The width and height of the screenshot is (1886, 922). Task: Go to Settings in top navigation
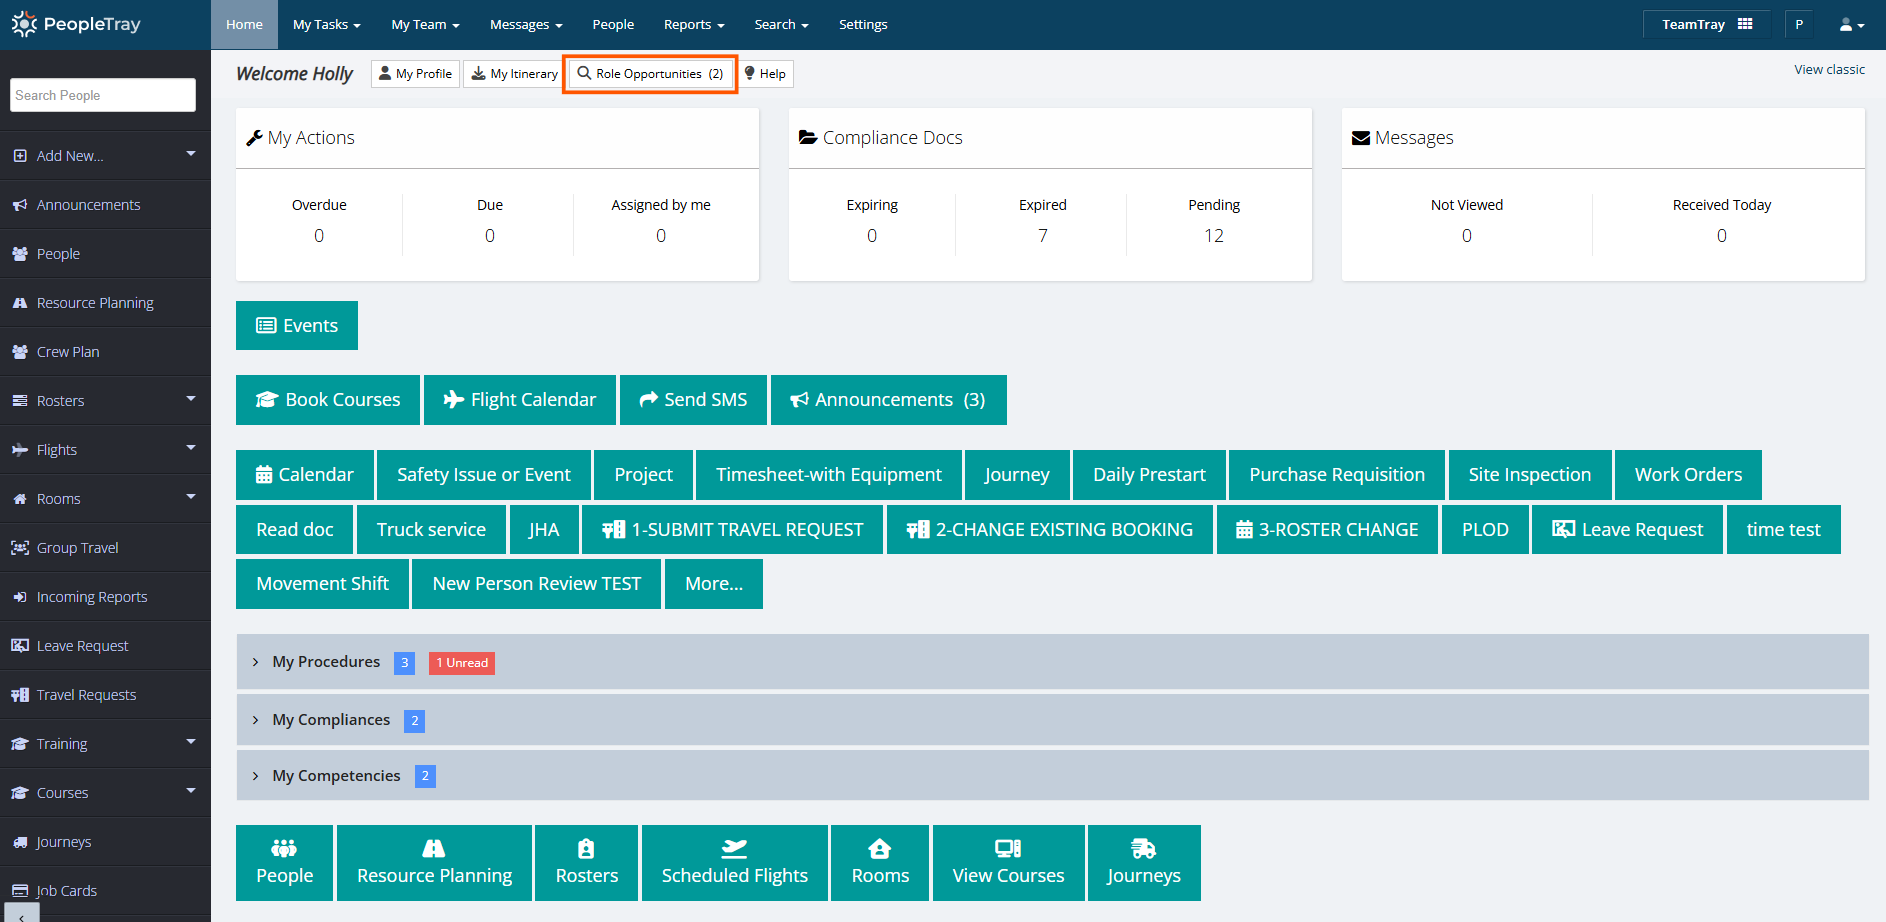pos(862,25)
